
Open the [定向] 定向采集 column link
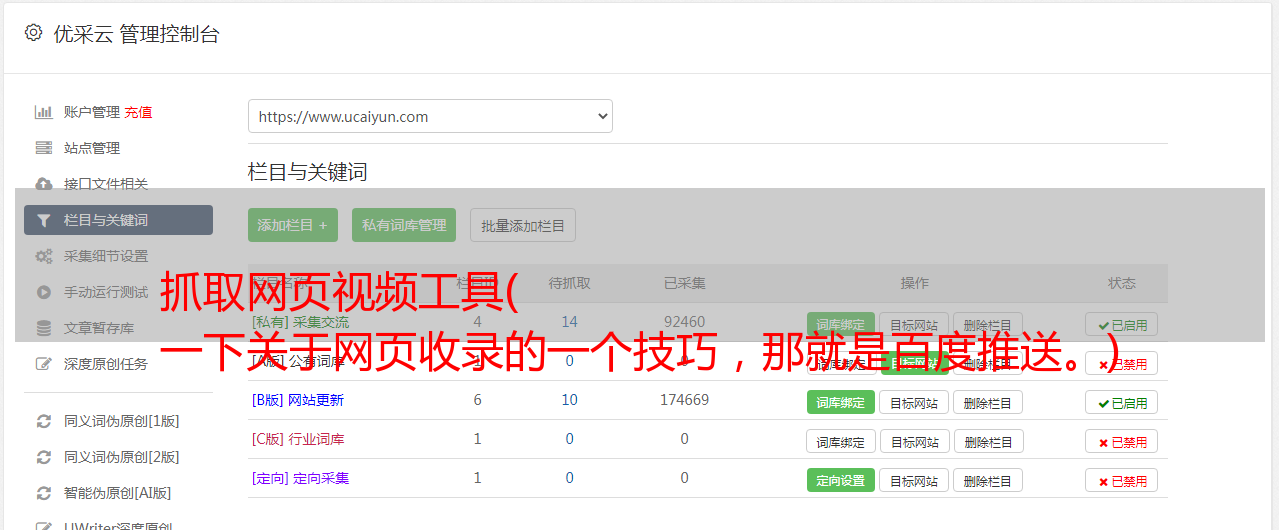[300, 478]
